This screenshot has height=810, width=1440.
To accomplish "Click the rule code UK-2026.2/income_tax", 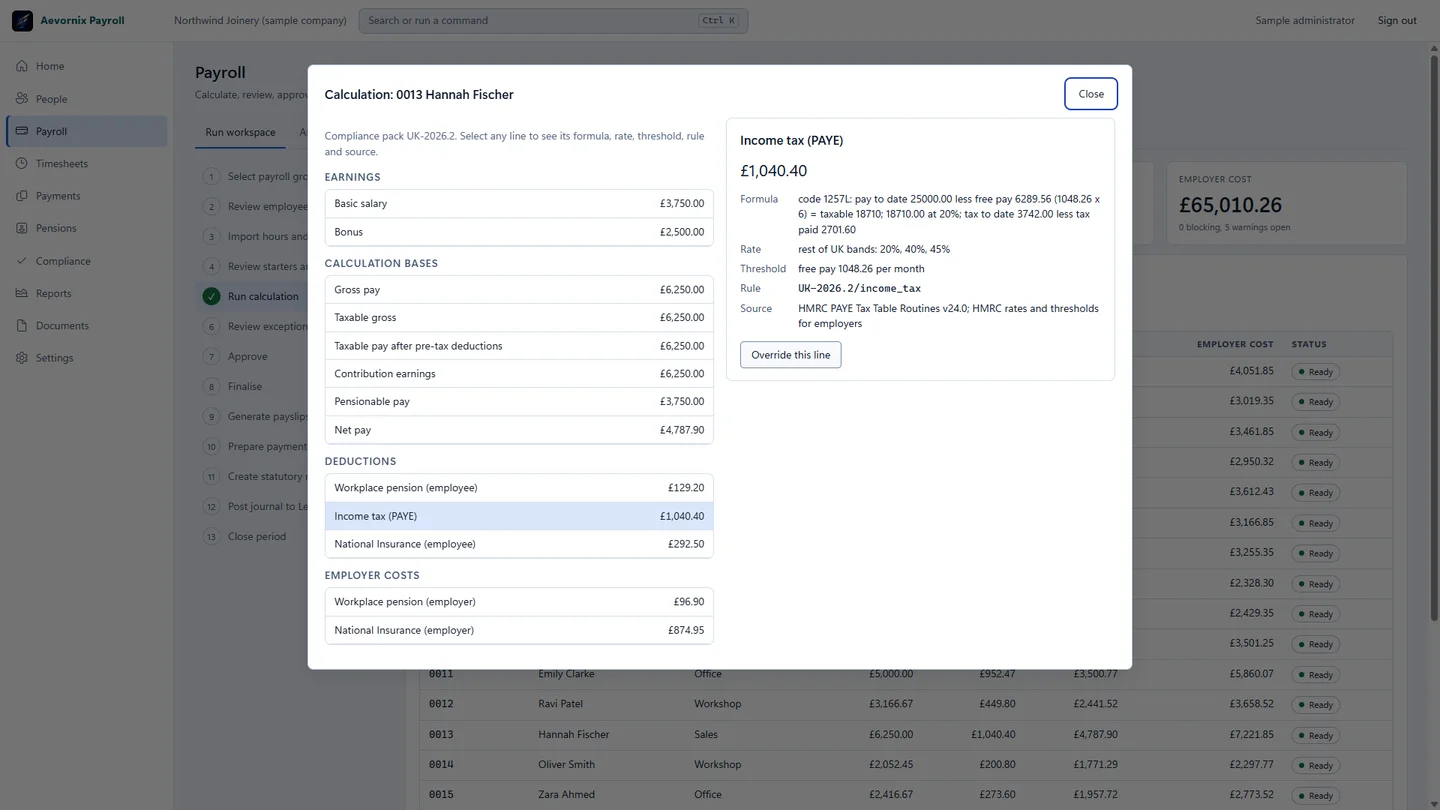I will coord(859,288).
